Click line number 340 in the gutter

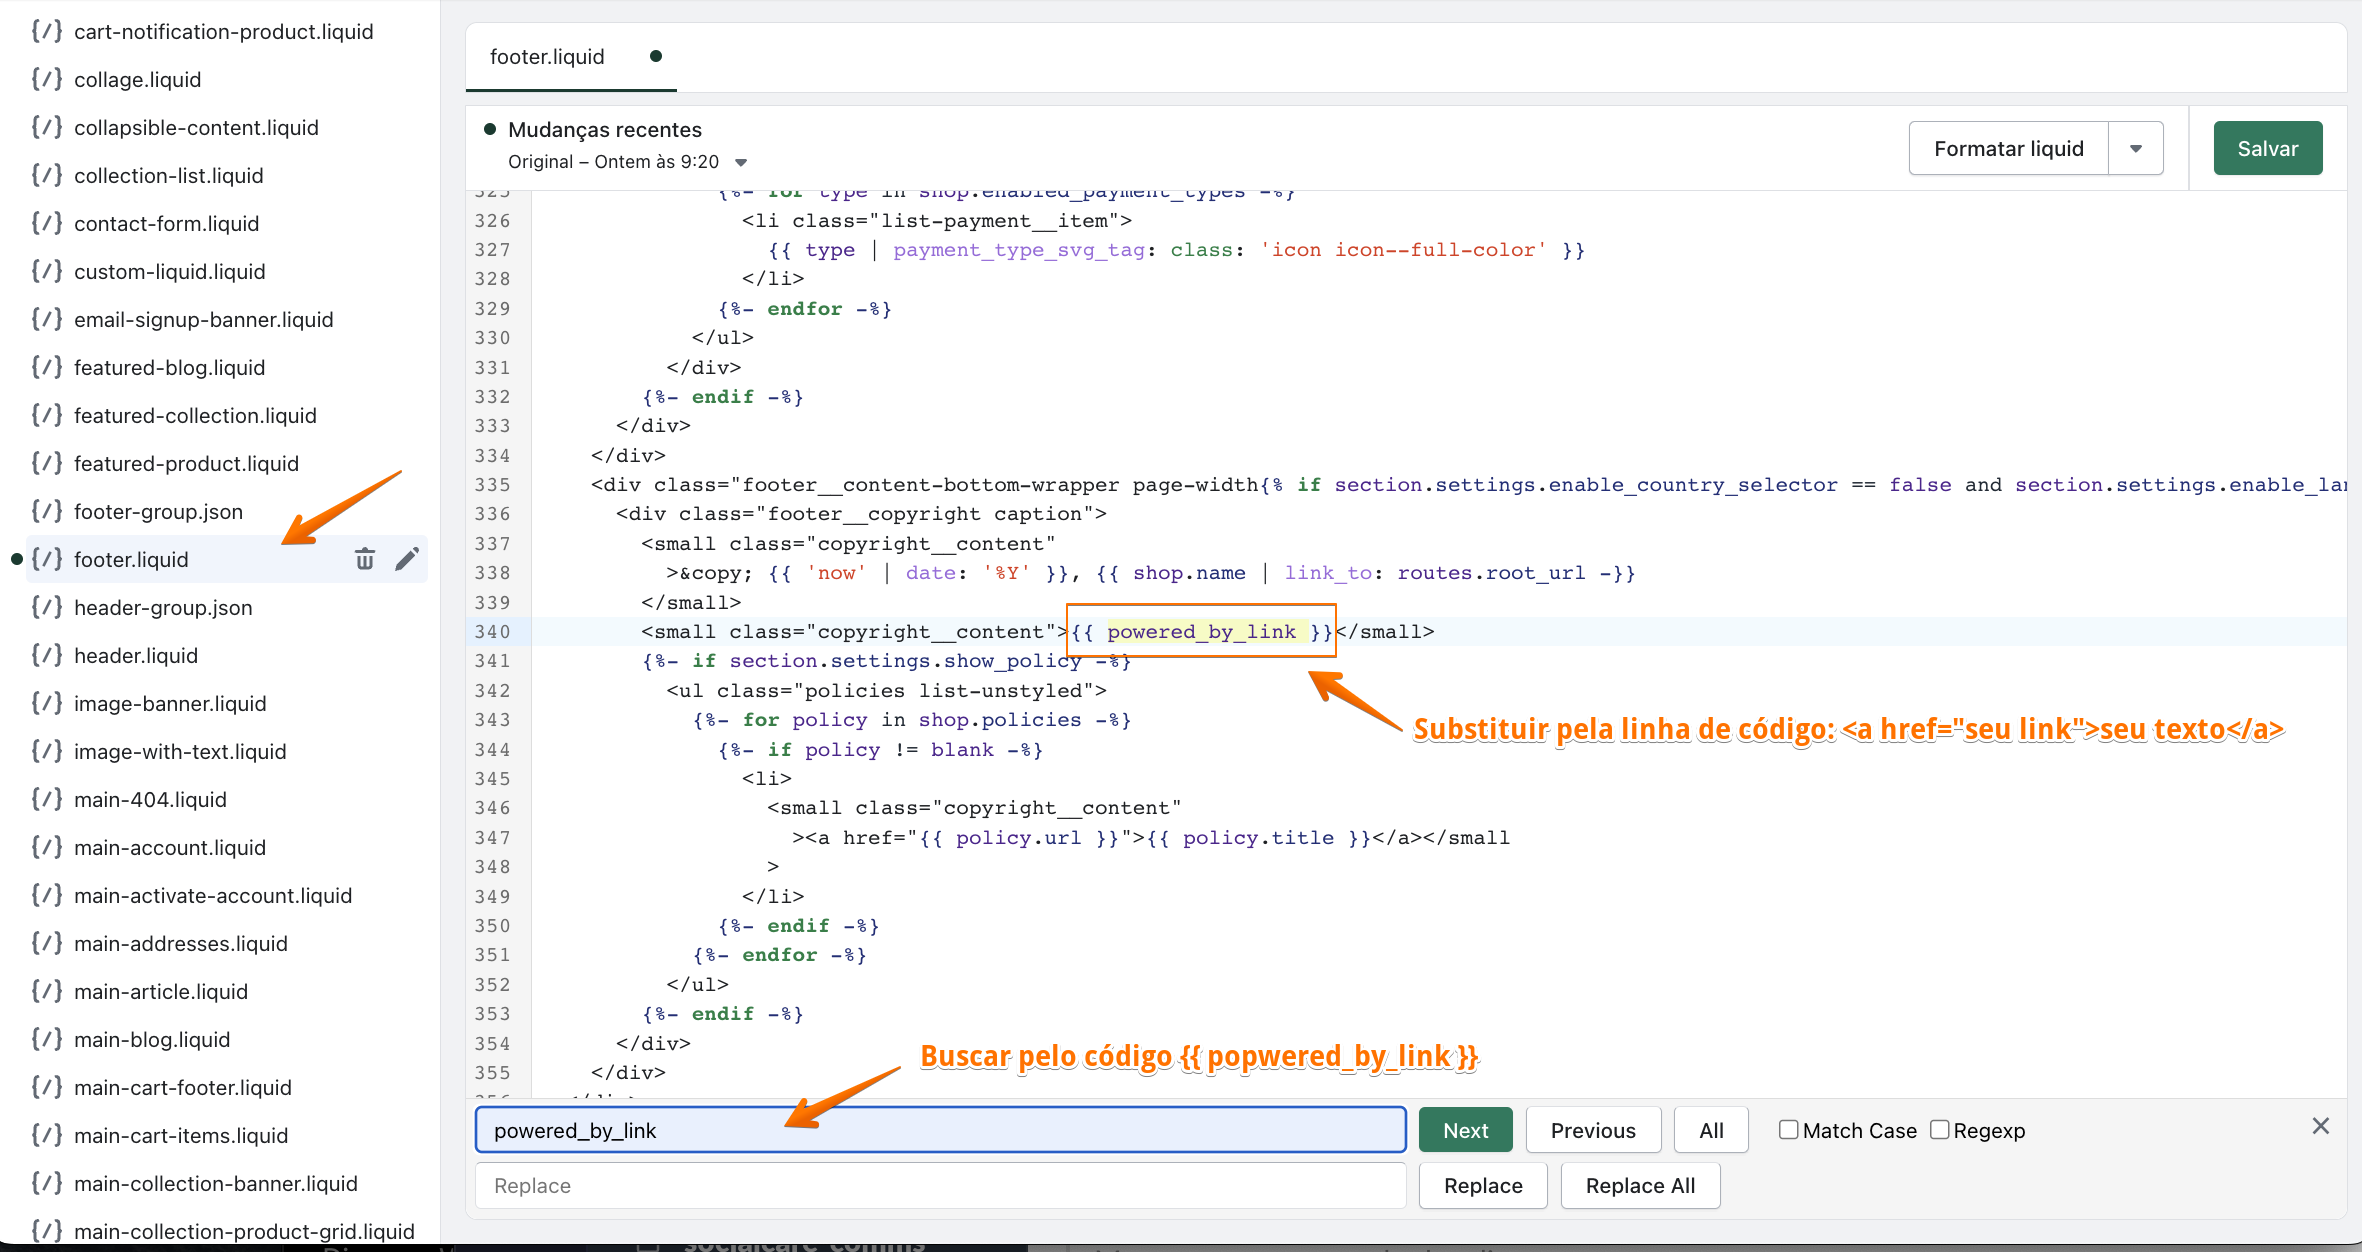493,632
